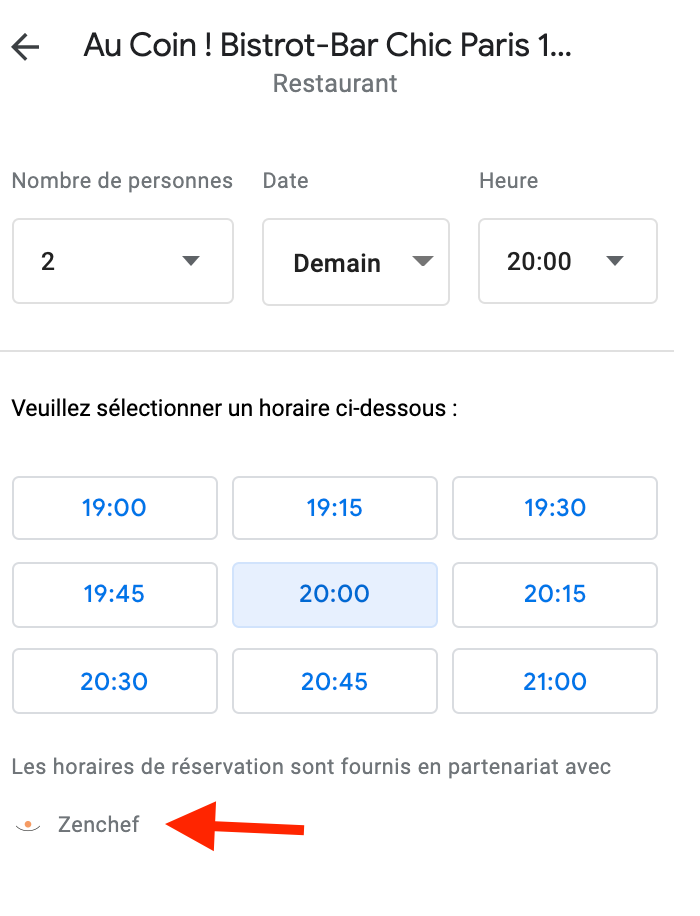Open the Heure dropdown showing 20:00
Viewport: 700px width, 916px height.
pos(568,261)
